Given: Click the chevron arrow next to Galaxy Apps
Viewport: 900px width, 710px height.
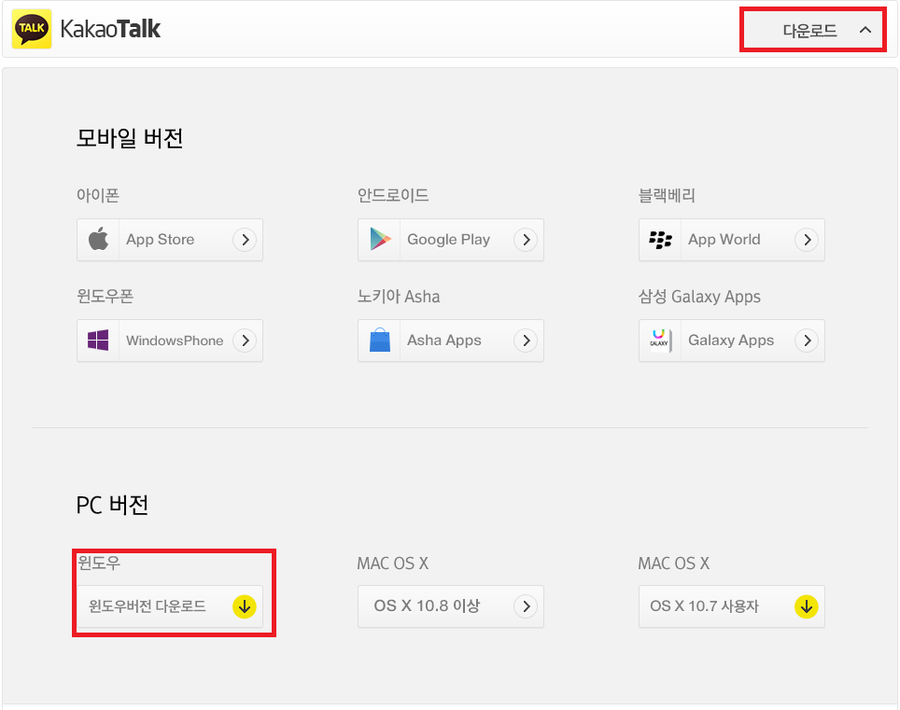Looking at the screenshot, I should pyautogui.click(x=806, y=341).
